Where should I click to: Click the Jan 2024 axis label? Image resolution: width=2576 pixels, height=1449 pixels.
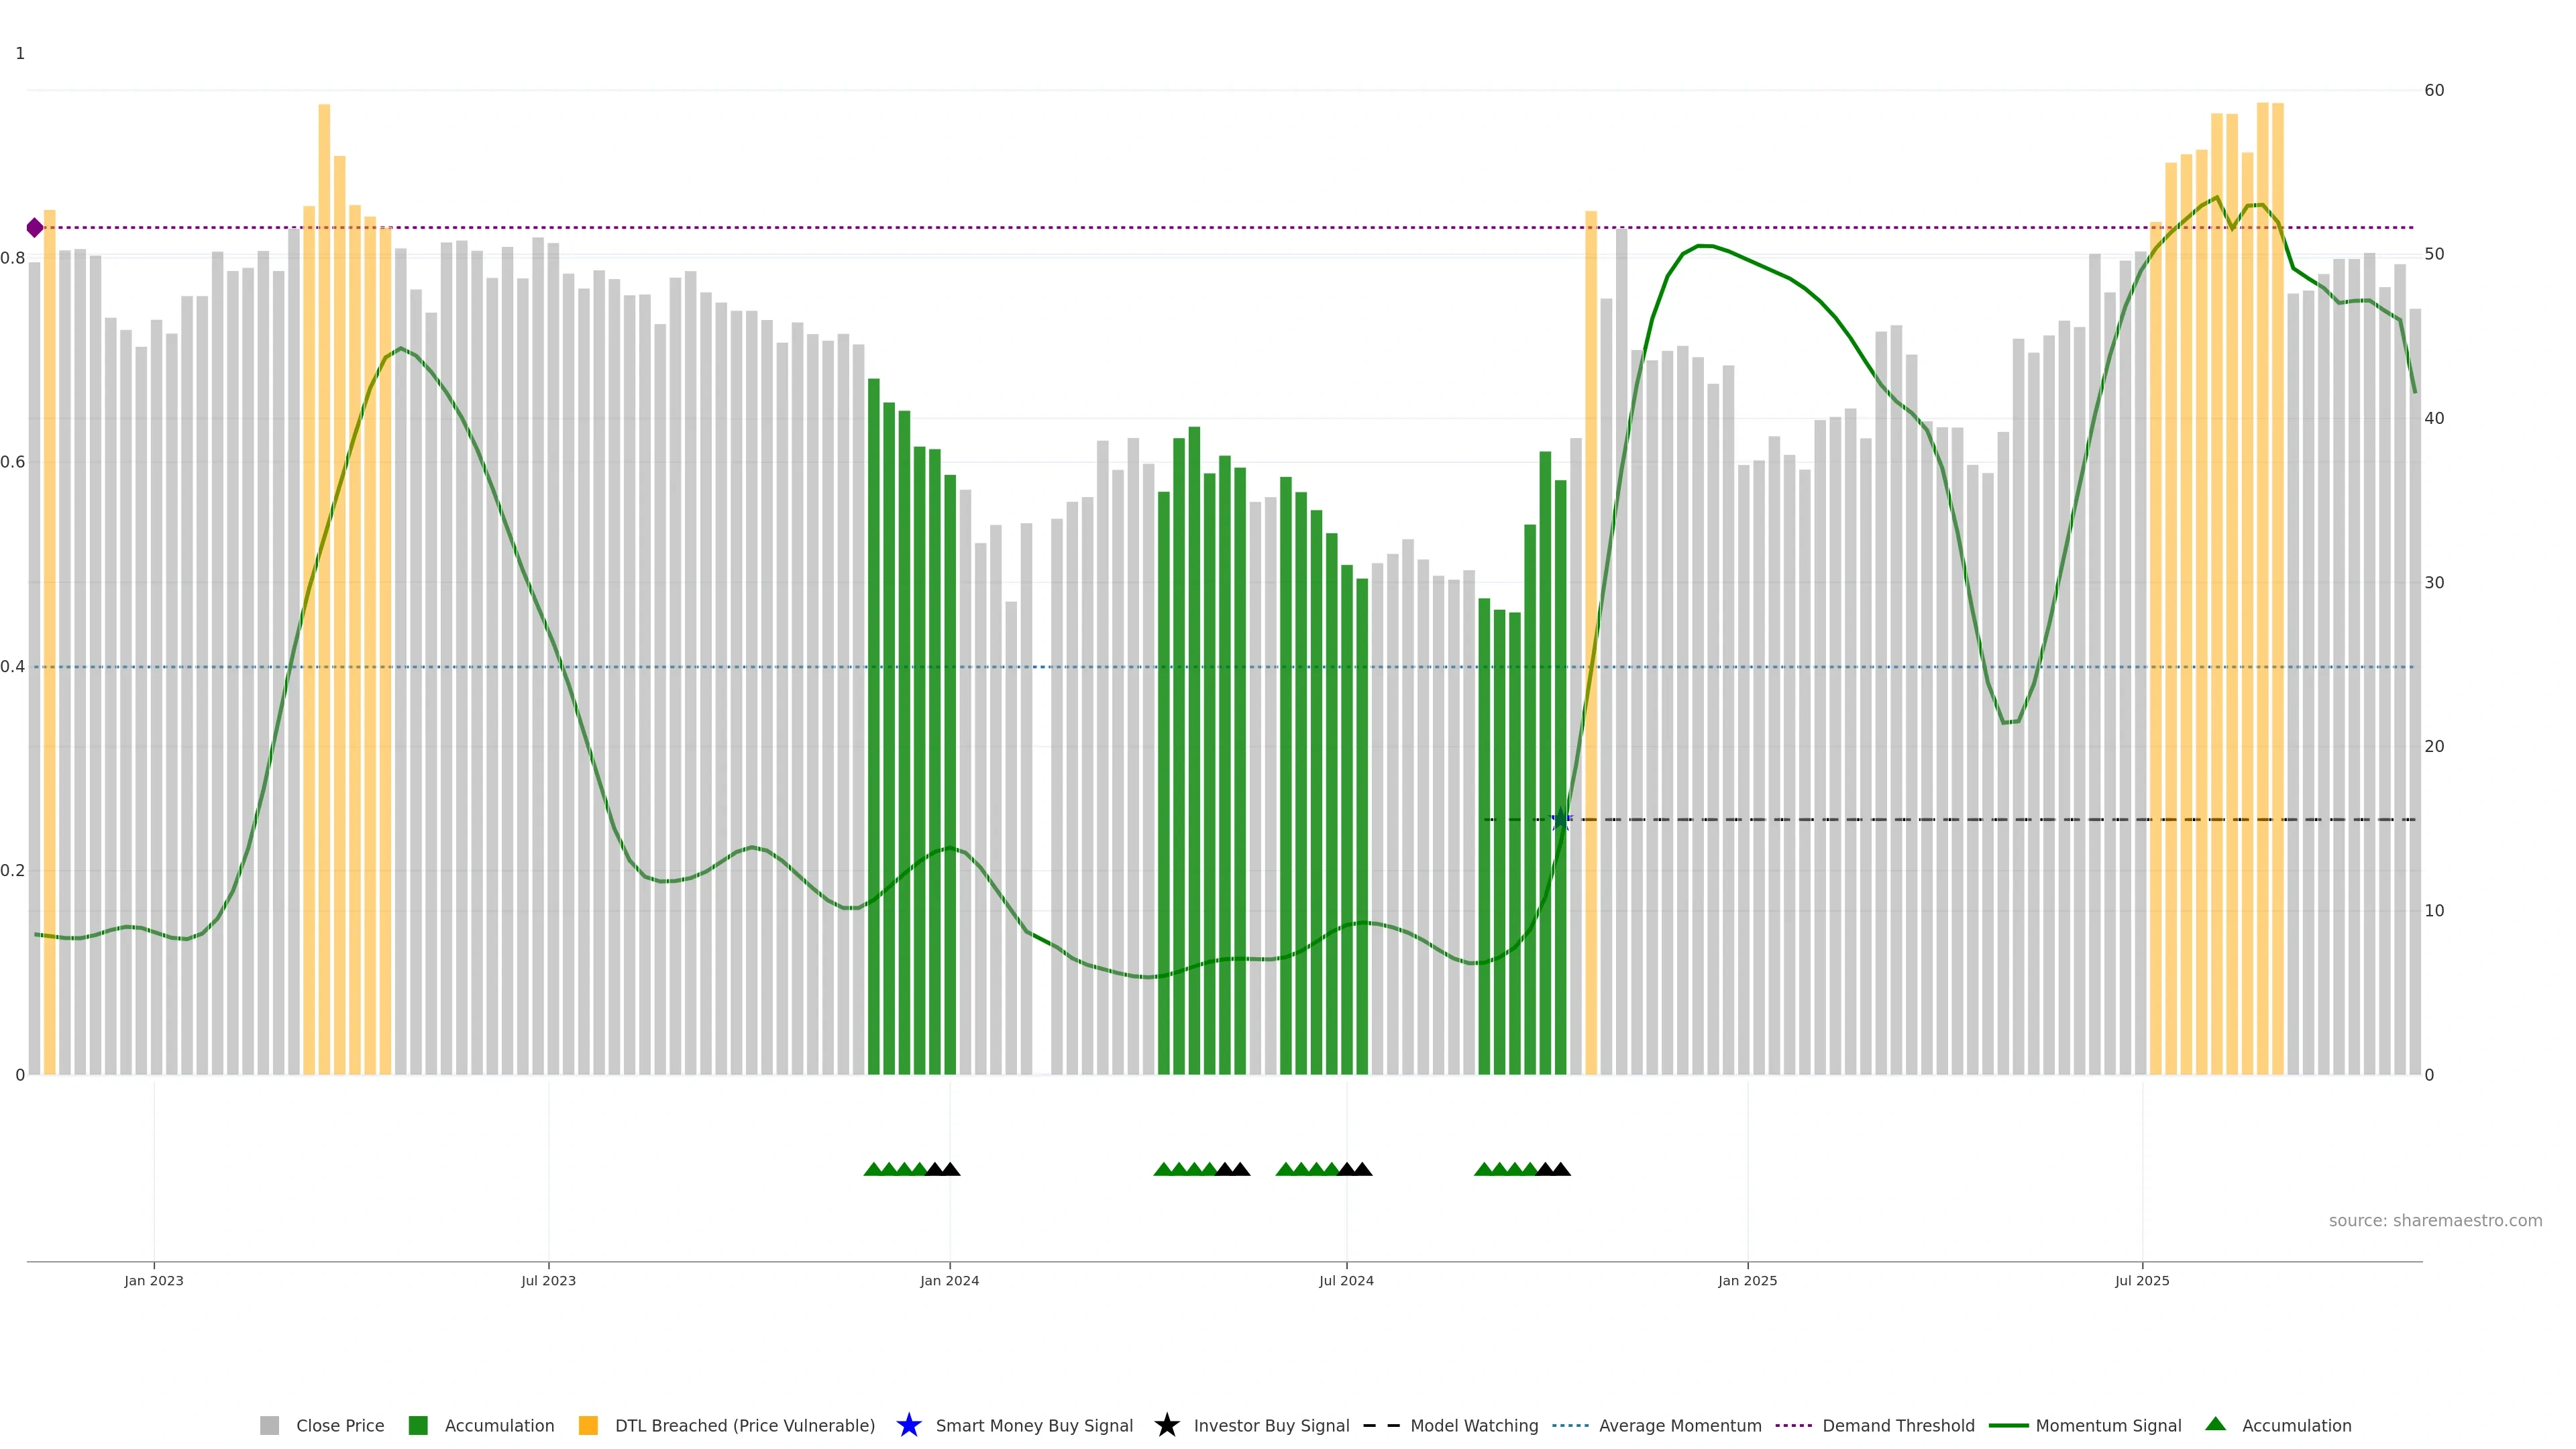pos(949,1280)
